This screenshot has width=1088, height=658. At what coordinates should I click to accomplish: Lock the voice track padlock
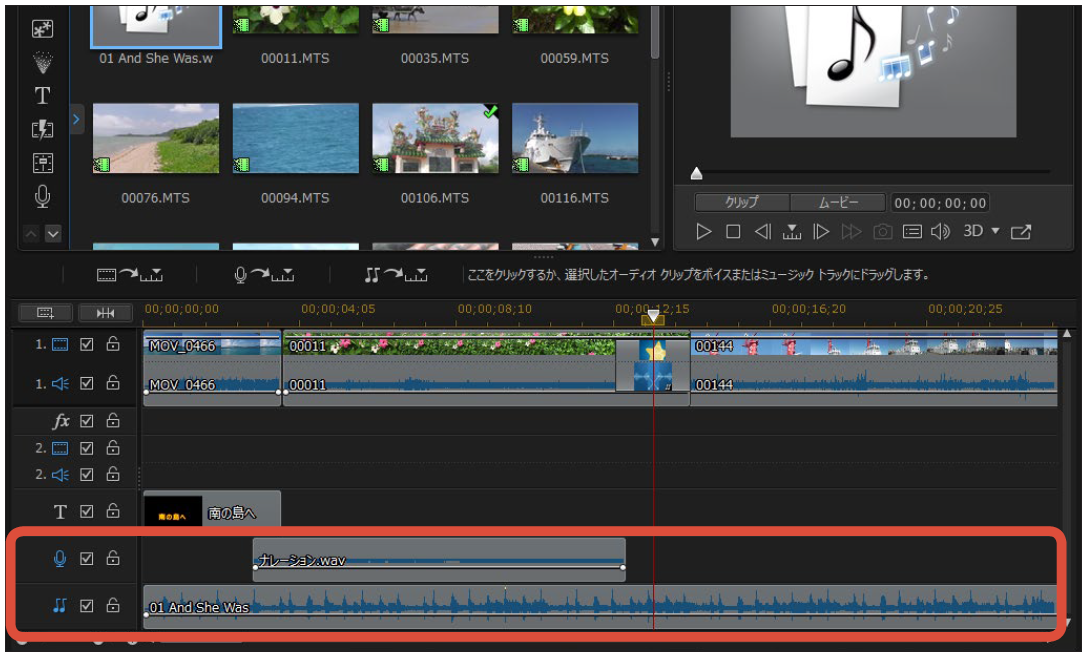click(x=113, y=559)
